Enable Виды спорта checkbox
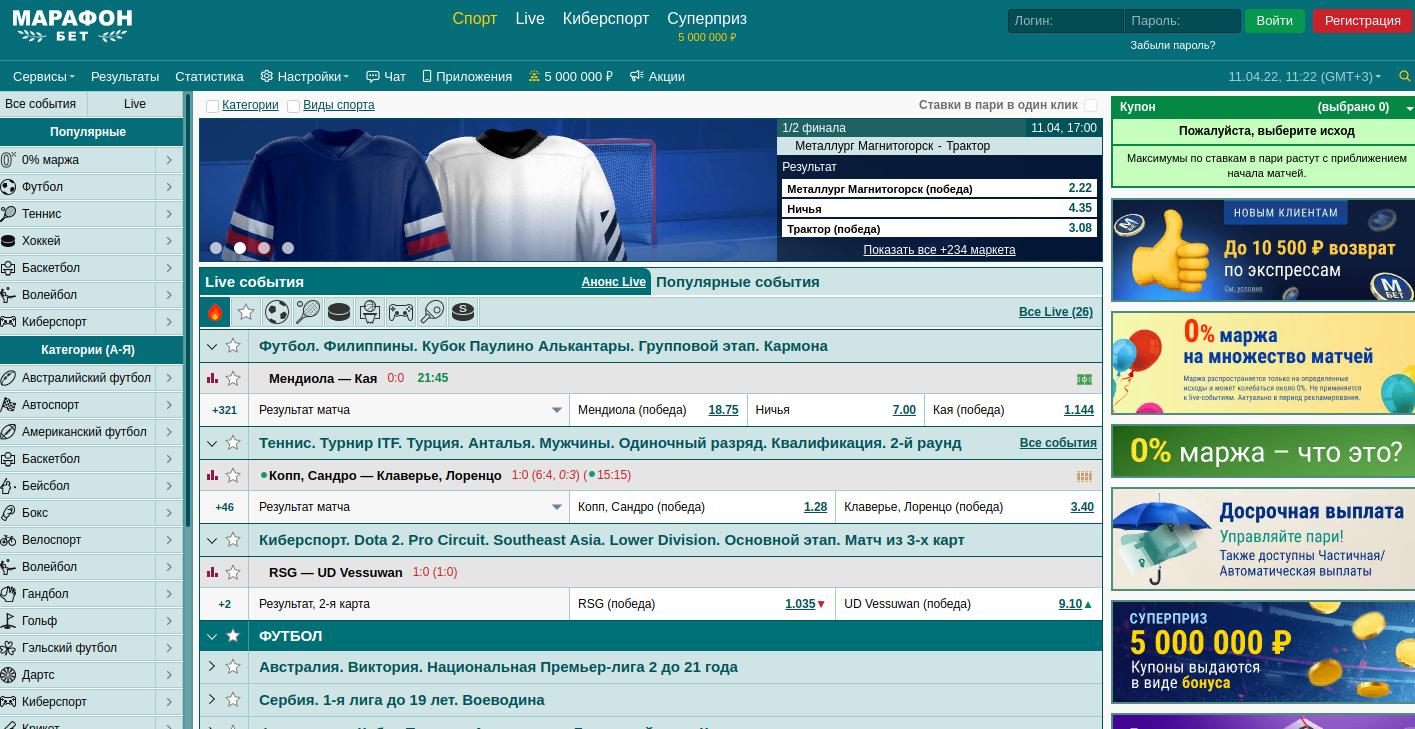Image resolution: width=1415 pixels, height=729 pixels. click(293, 106)
